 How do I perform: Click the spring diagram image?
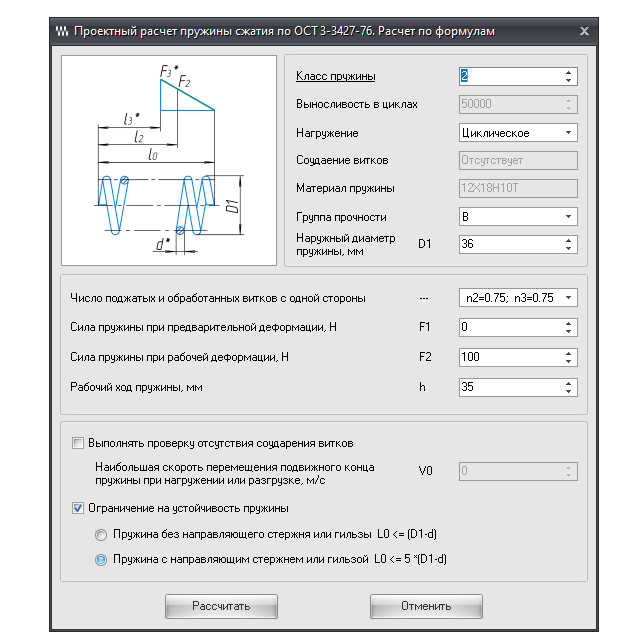[x=169, y=161]
